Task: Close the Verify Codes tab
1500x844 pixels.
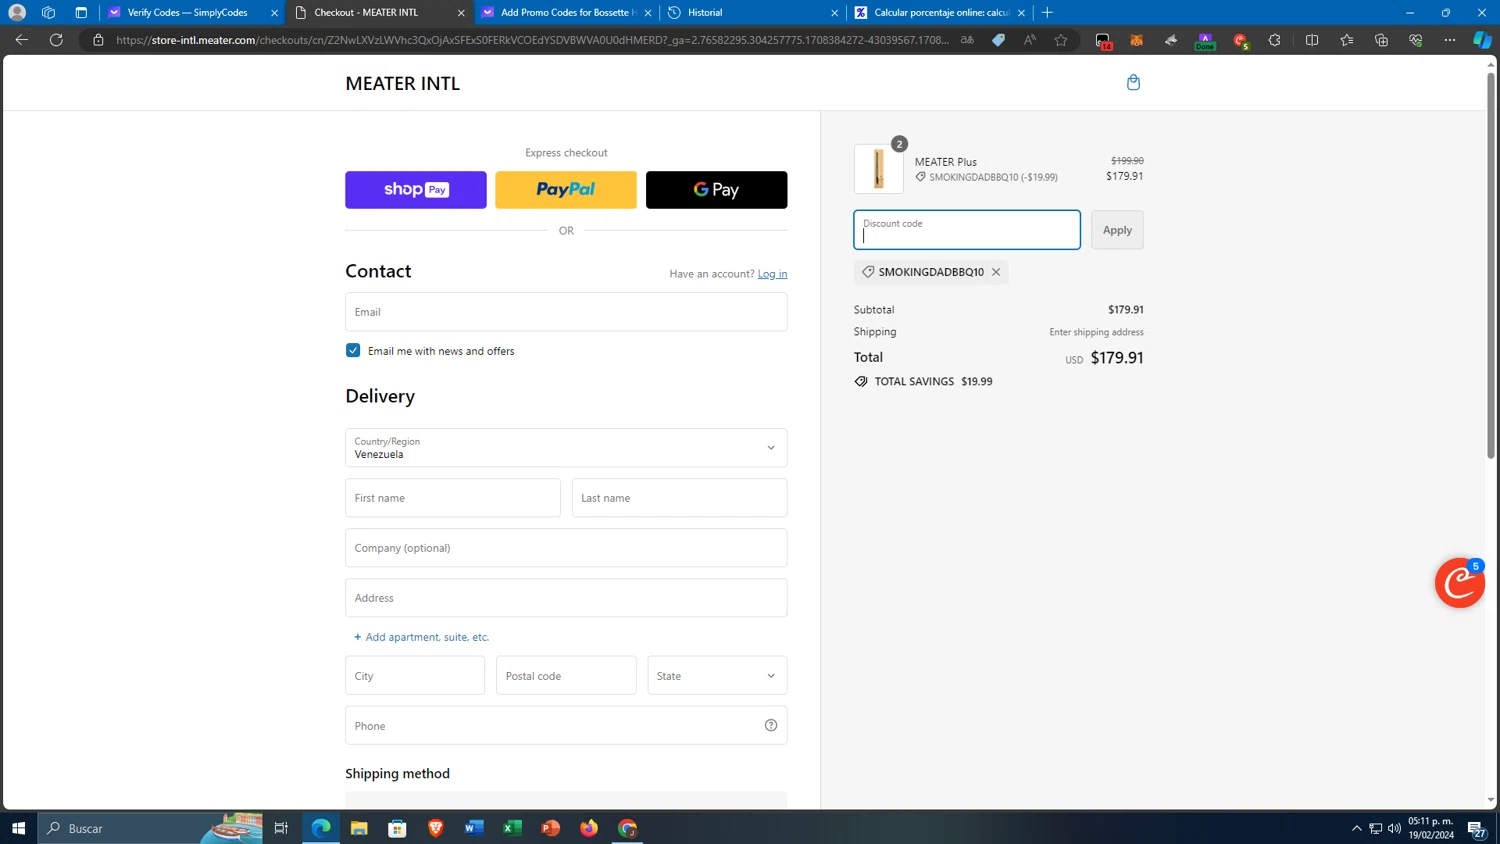Action: 274,13
